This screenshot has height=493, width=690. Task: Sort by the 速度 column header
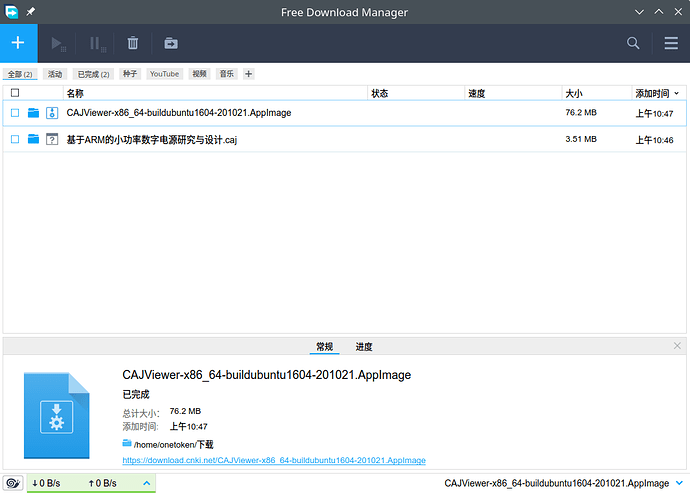click(x=513, y=93)
